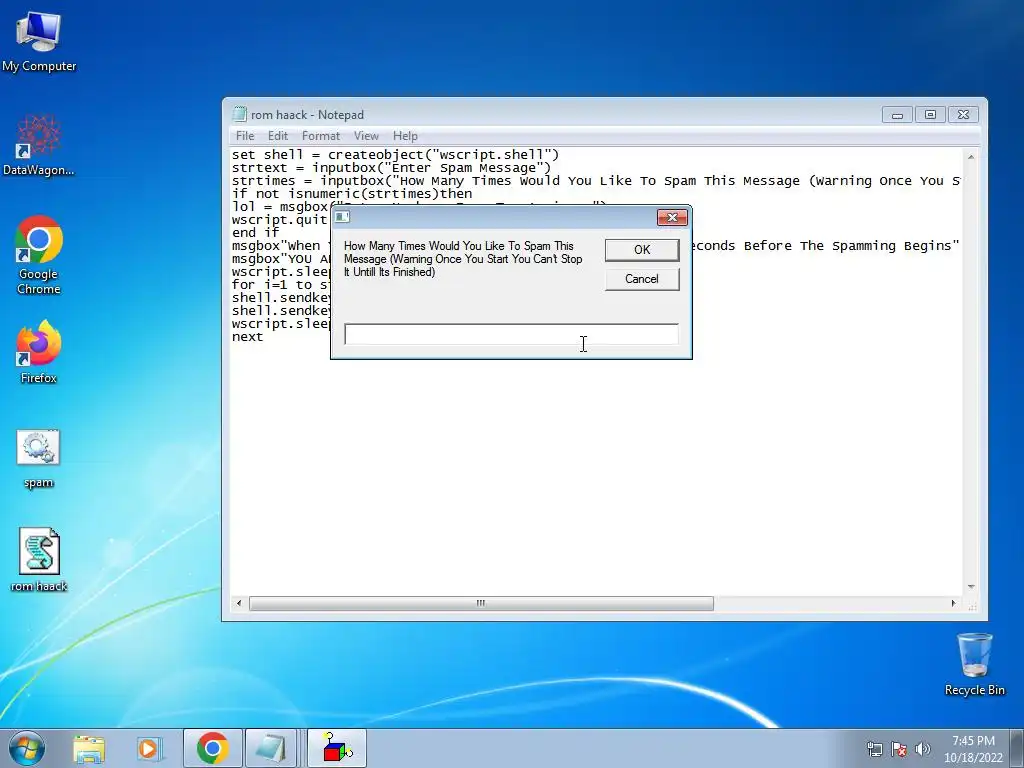Minimize the Notepad window
1024x768 pixels.
coord(897,115)
